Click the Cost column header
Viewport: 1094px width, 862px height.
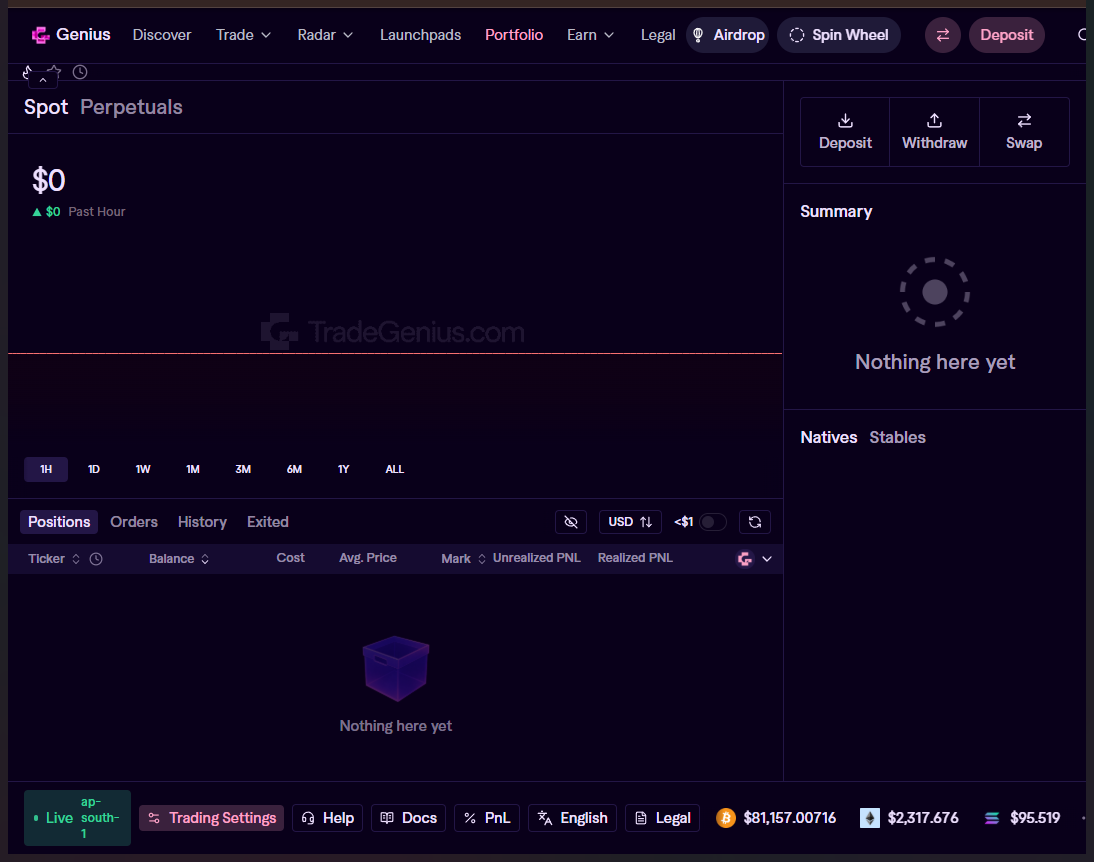tap(290, 558)
